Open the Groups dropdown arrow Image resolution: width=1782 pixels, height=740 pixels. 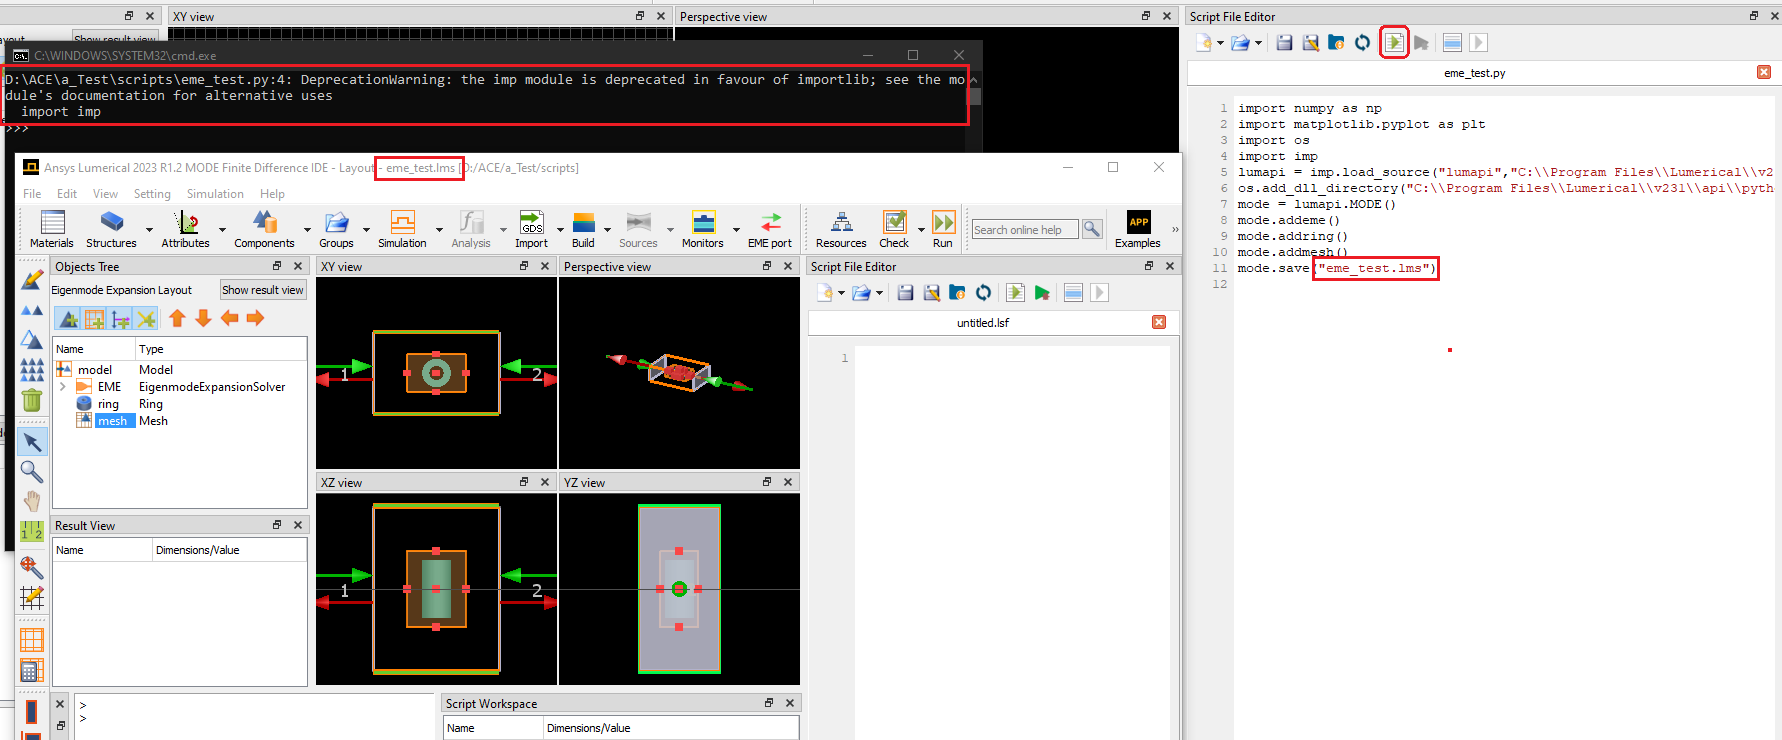tap(367, 229)
